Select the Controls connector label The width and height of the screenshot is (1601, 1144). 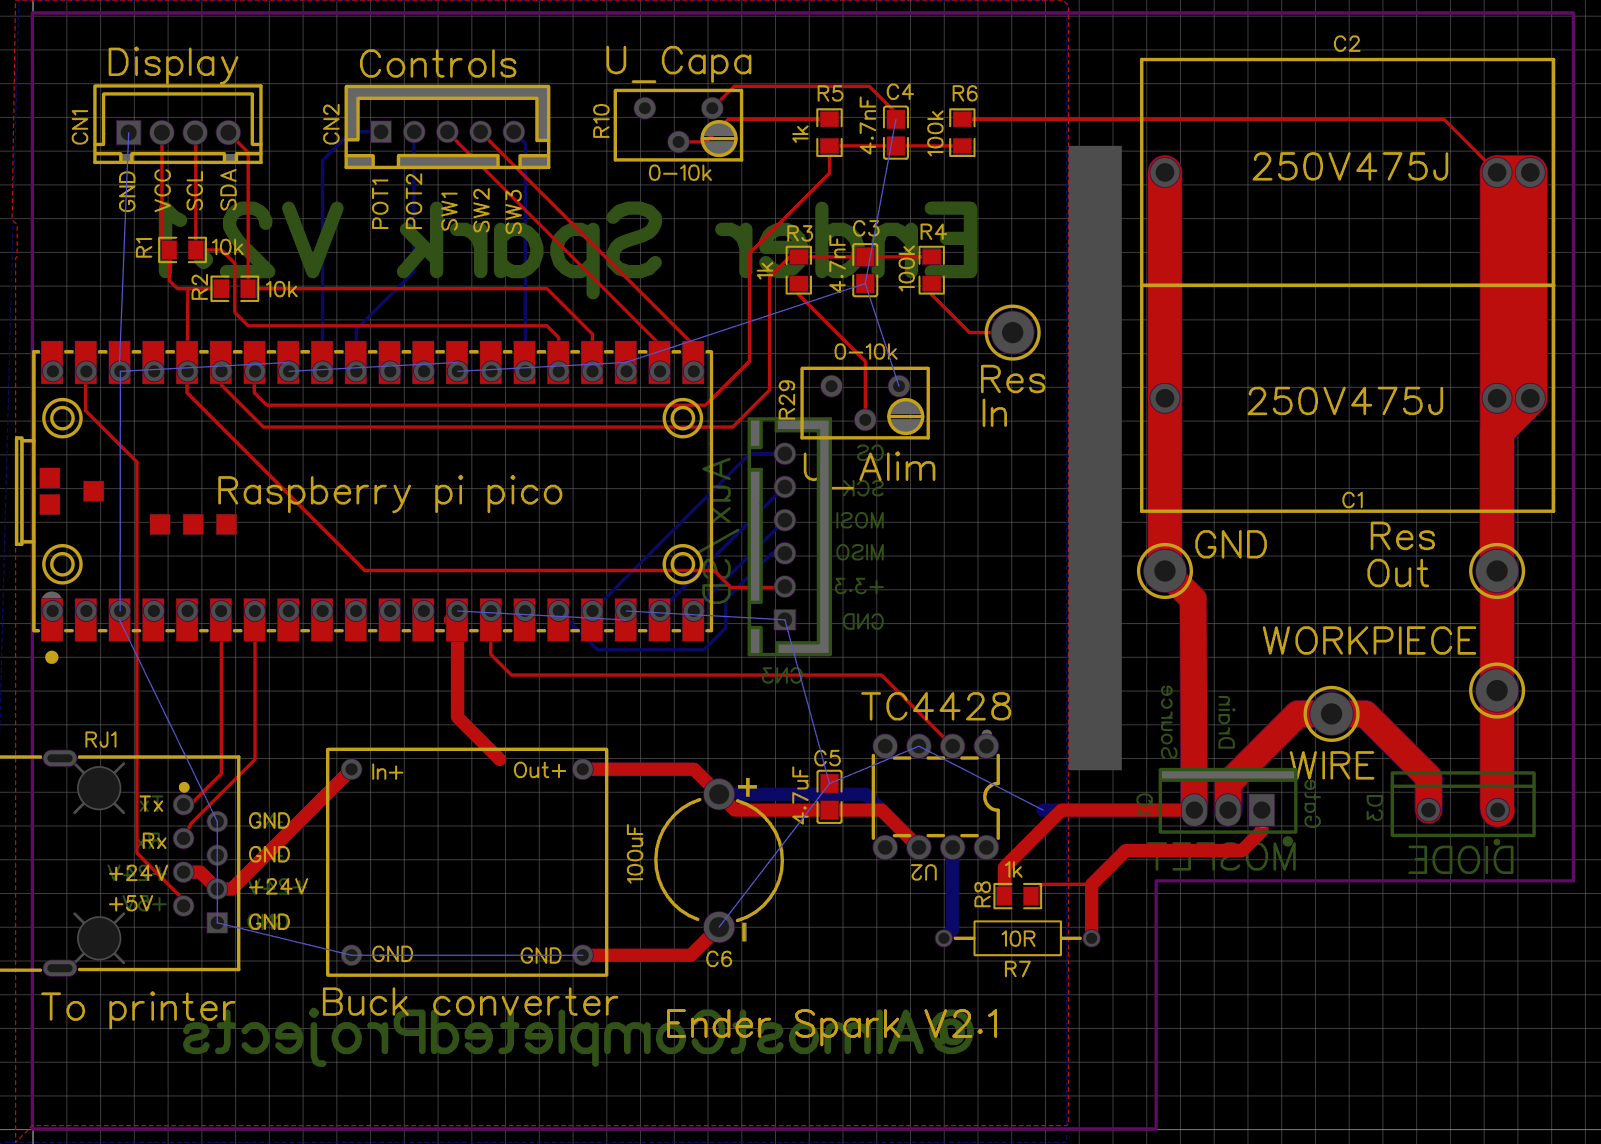pos(438,65)
